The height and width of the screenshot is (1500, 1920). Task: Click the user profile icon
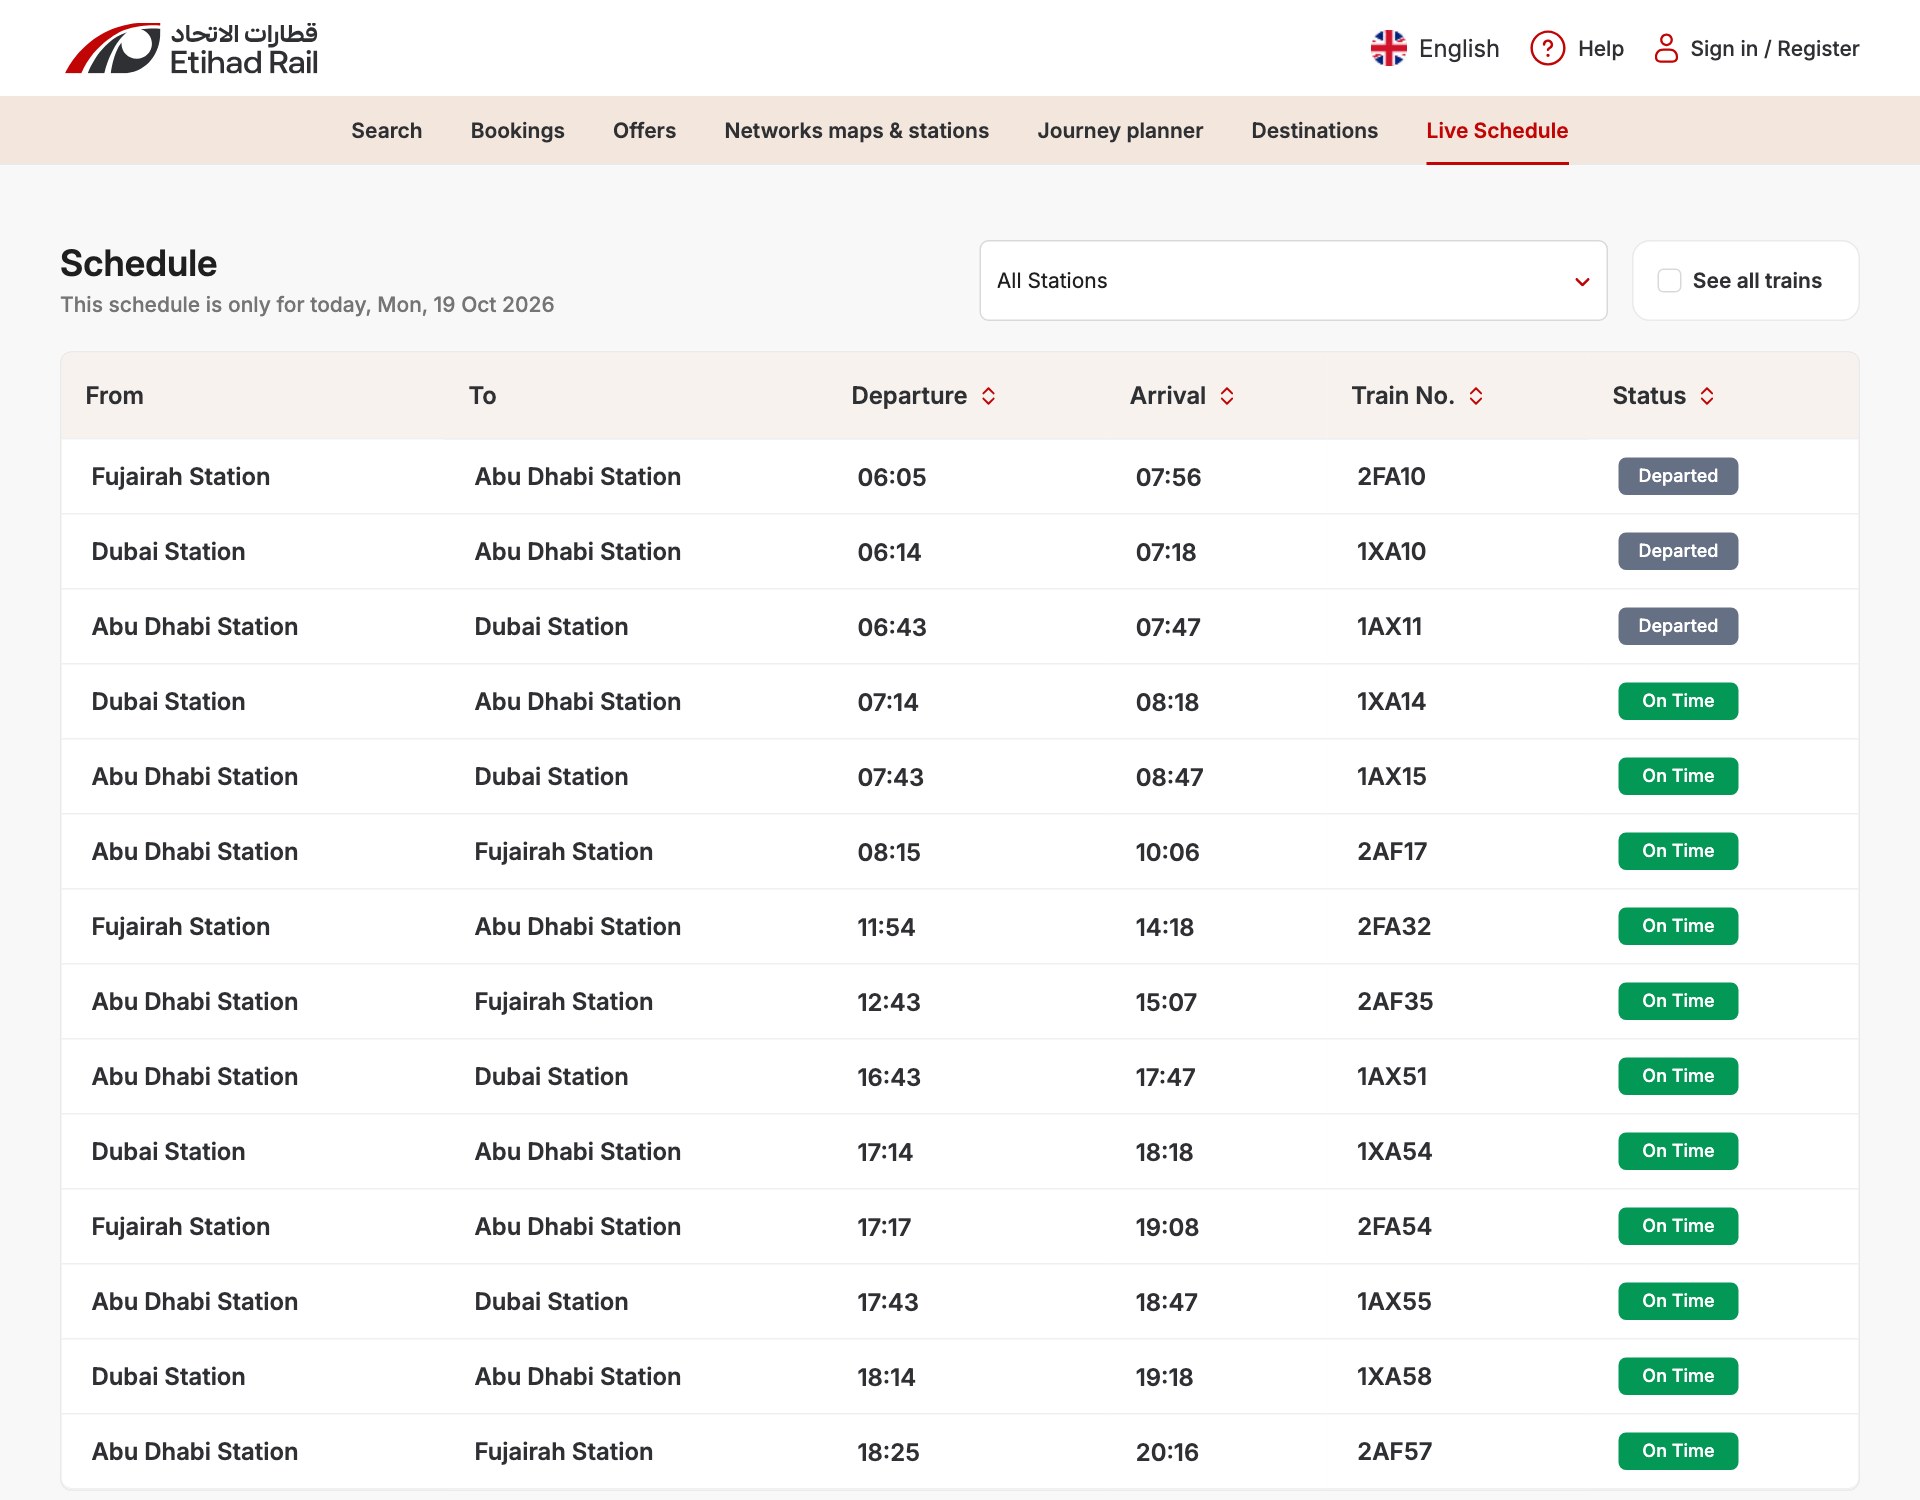(x=1666, y=48)
